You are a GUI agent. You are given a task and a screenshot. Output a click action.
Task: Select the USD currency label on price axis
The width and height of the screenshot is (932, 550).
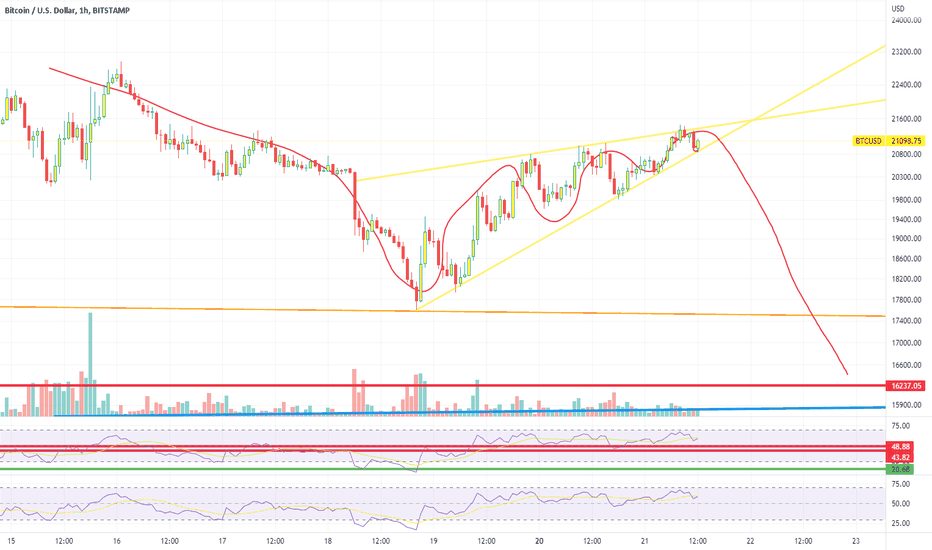[898, 8]
